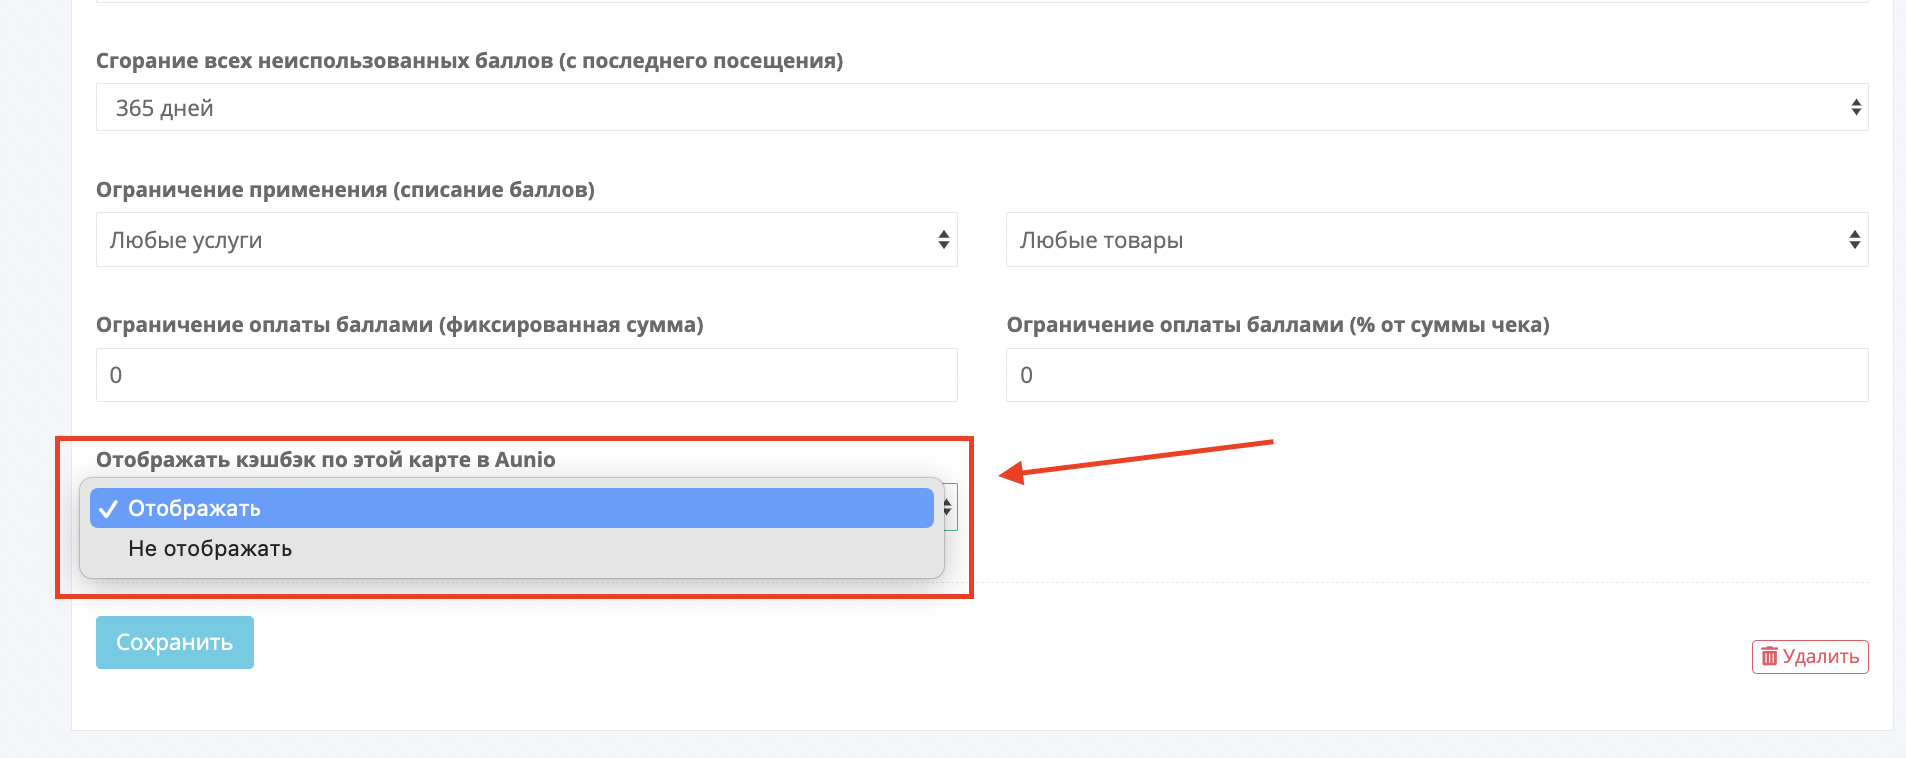
Task: Click label Ограничение оплаты баллами (% от суммы чека)
Action: [x=1278, y=325]
